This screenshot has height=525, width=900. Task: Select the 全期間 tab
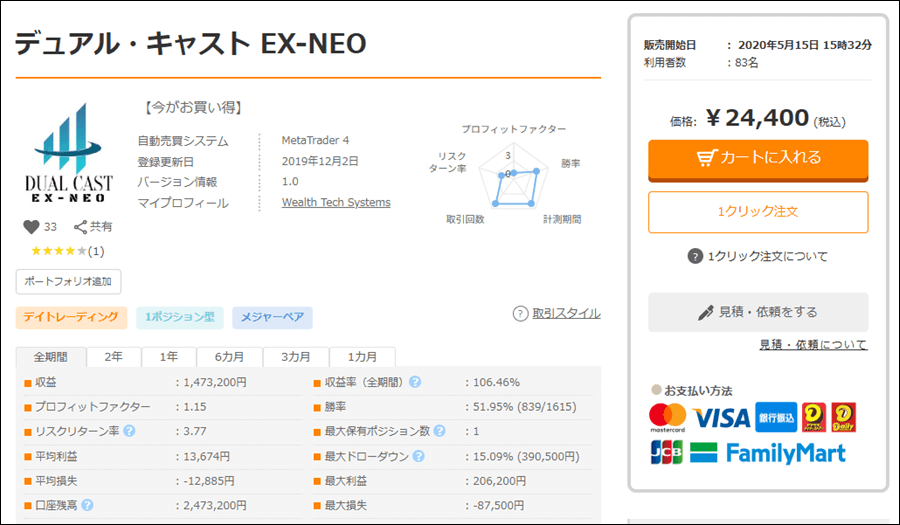click(51, 357)
